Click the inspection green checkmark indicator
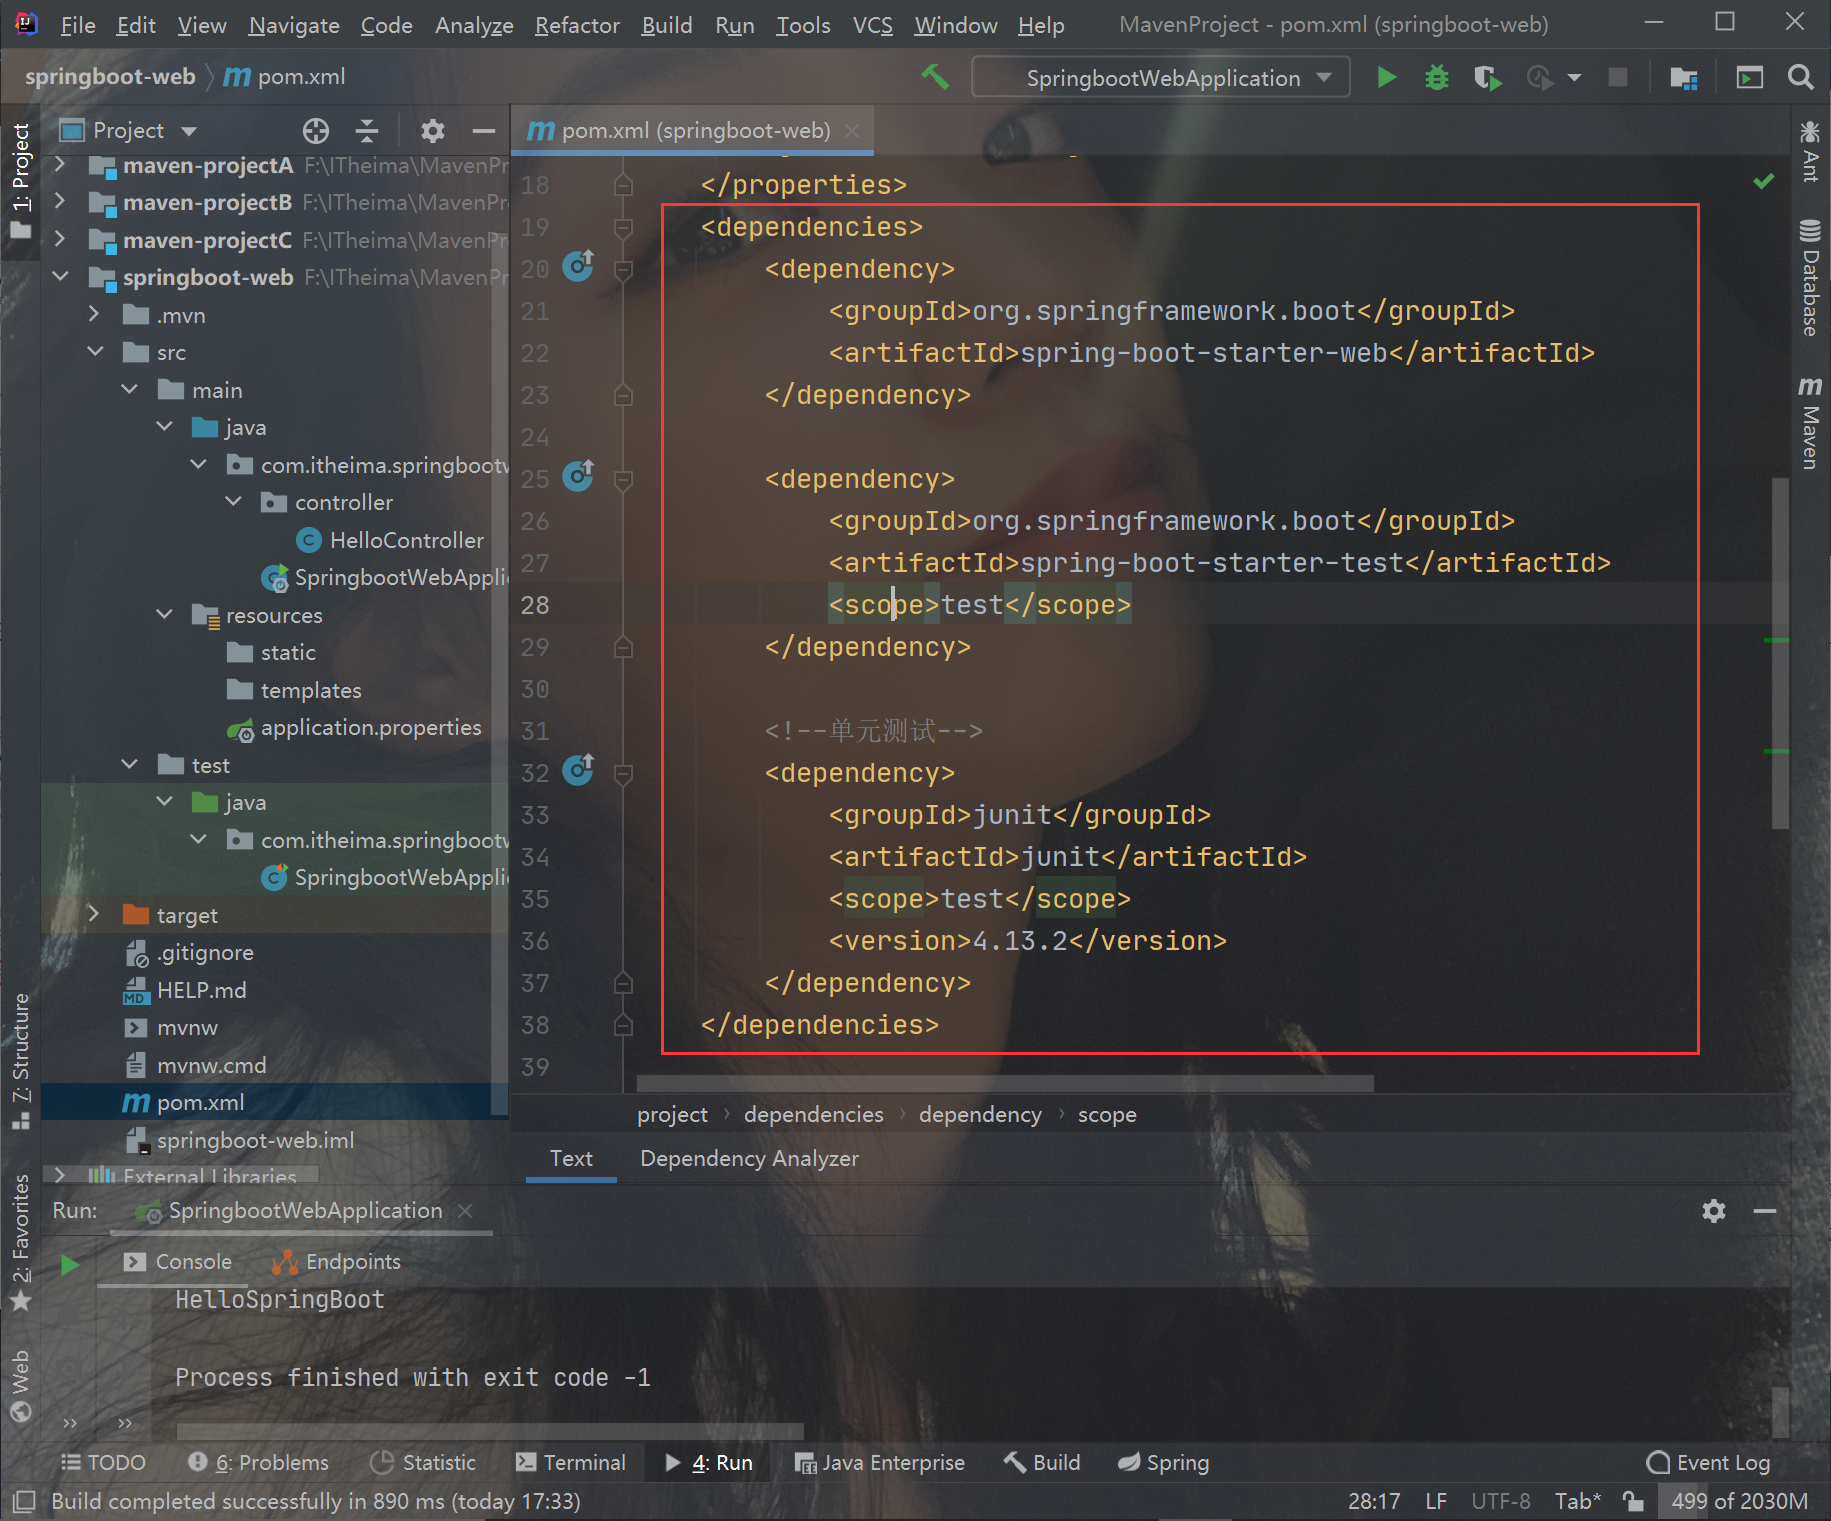 (x=1764, y=181)
